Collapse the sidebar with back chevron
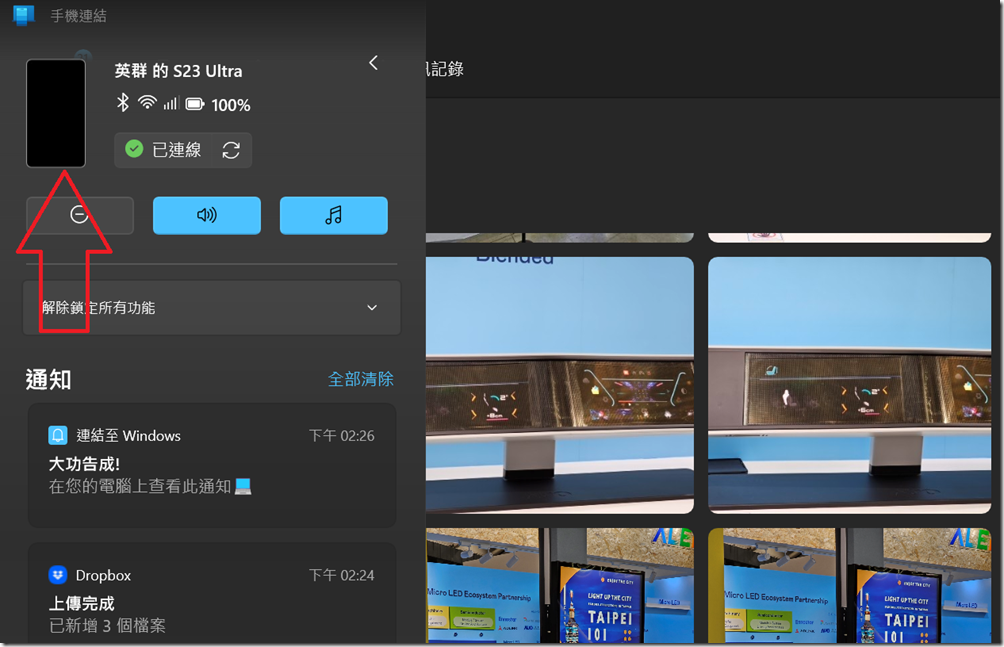 pos(373,63)
